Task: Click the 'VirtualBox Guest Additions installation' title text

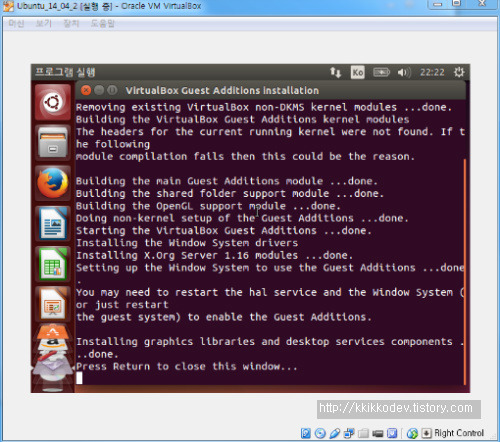Action: coord(222,90)
